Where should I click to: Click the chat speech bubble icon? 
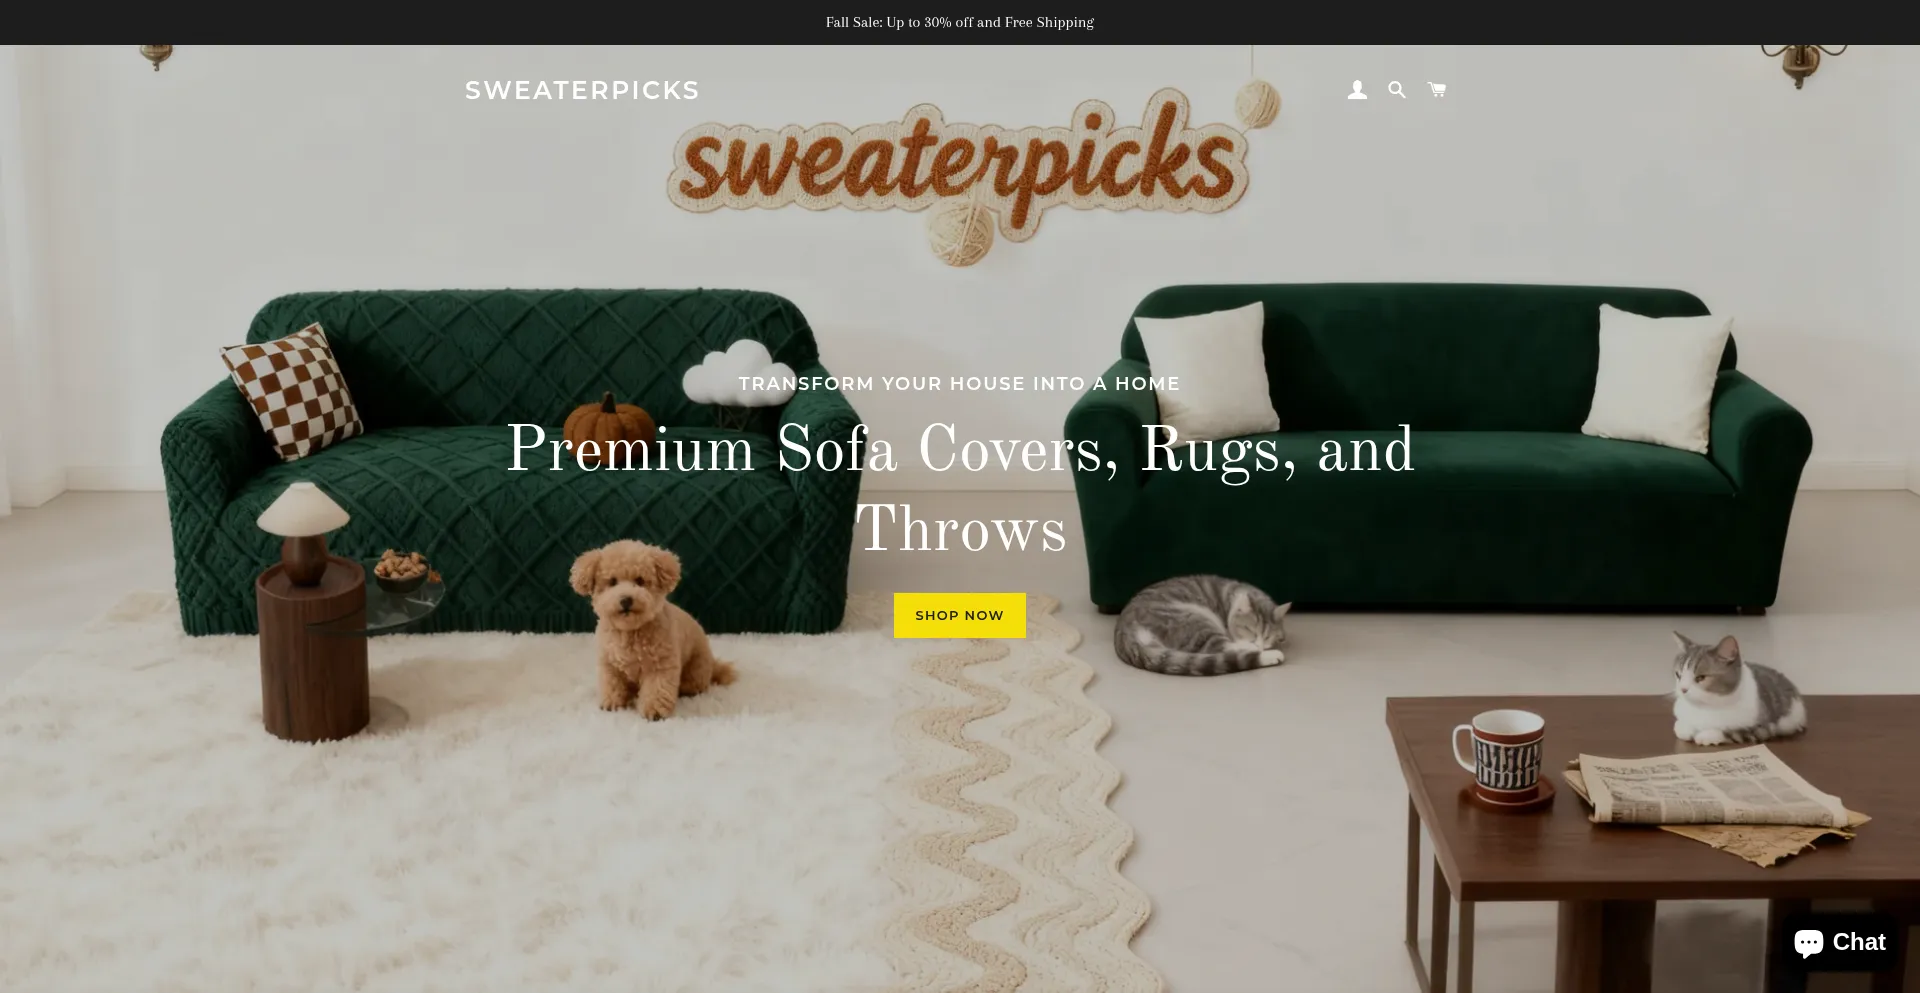pyautogui.click(x=1809, y=943)
